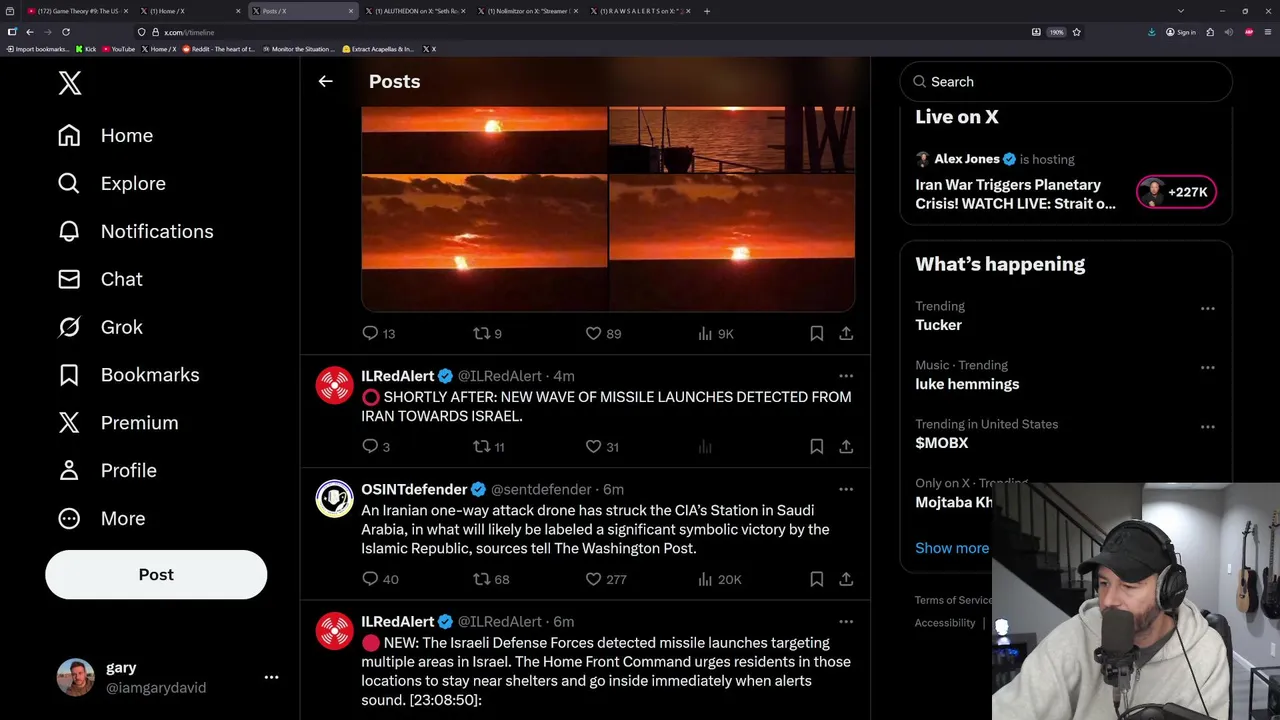View analytics of OSINTdefender post
This screenshot has height=720, width=1280.
720,579
